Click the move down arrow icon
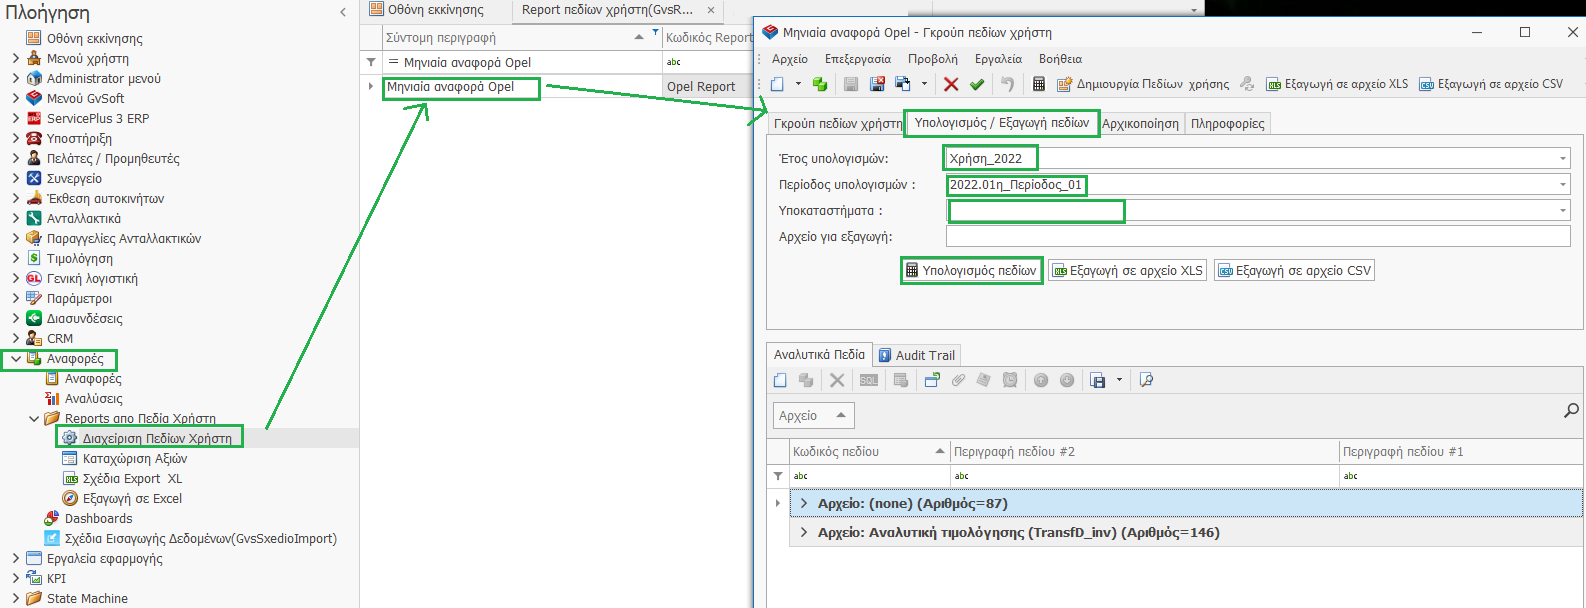The height and width of the screenshot is (608, 1586). click(1067, 380)
